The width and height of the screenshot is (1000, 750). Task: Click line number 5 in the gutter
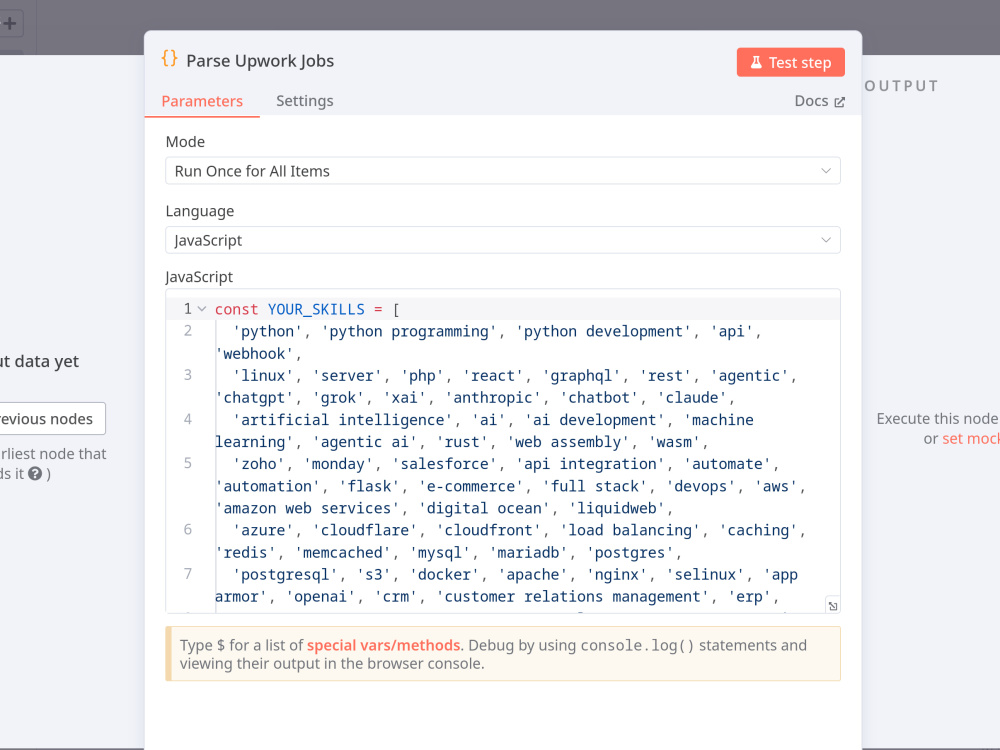tap(188, 463)
